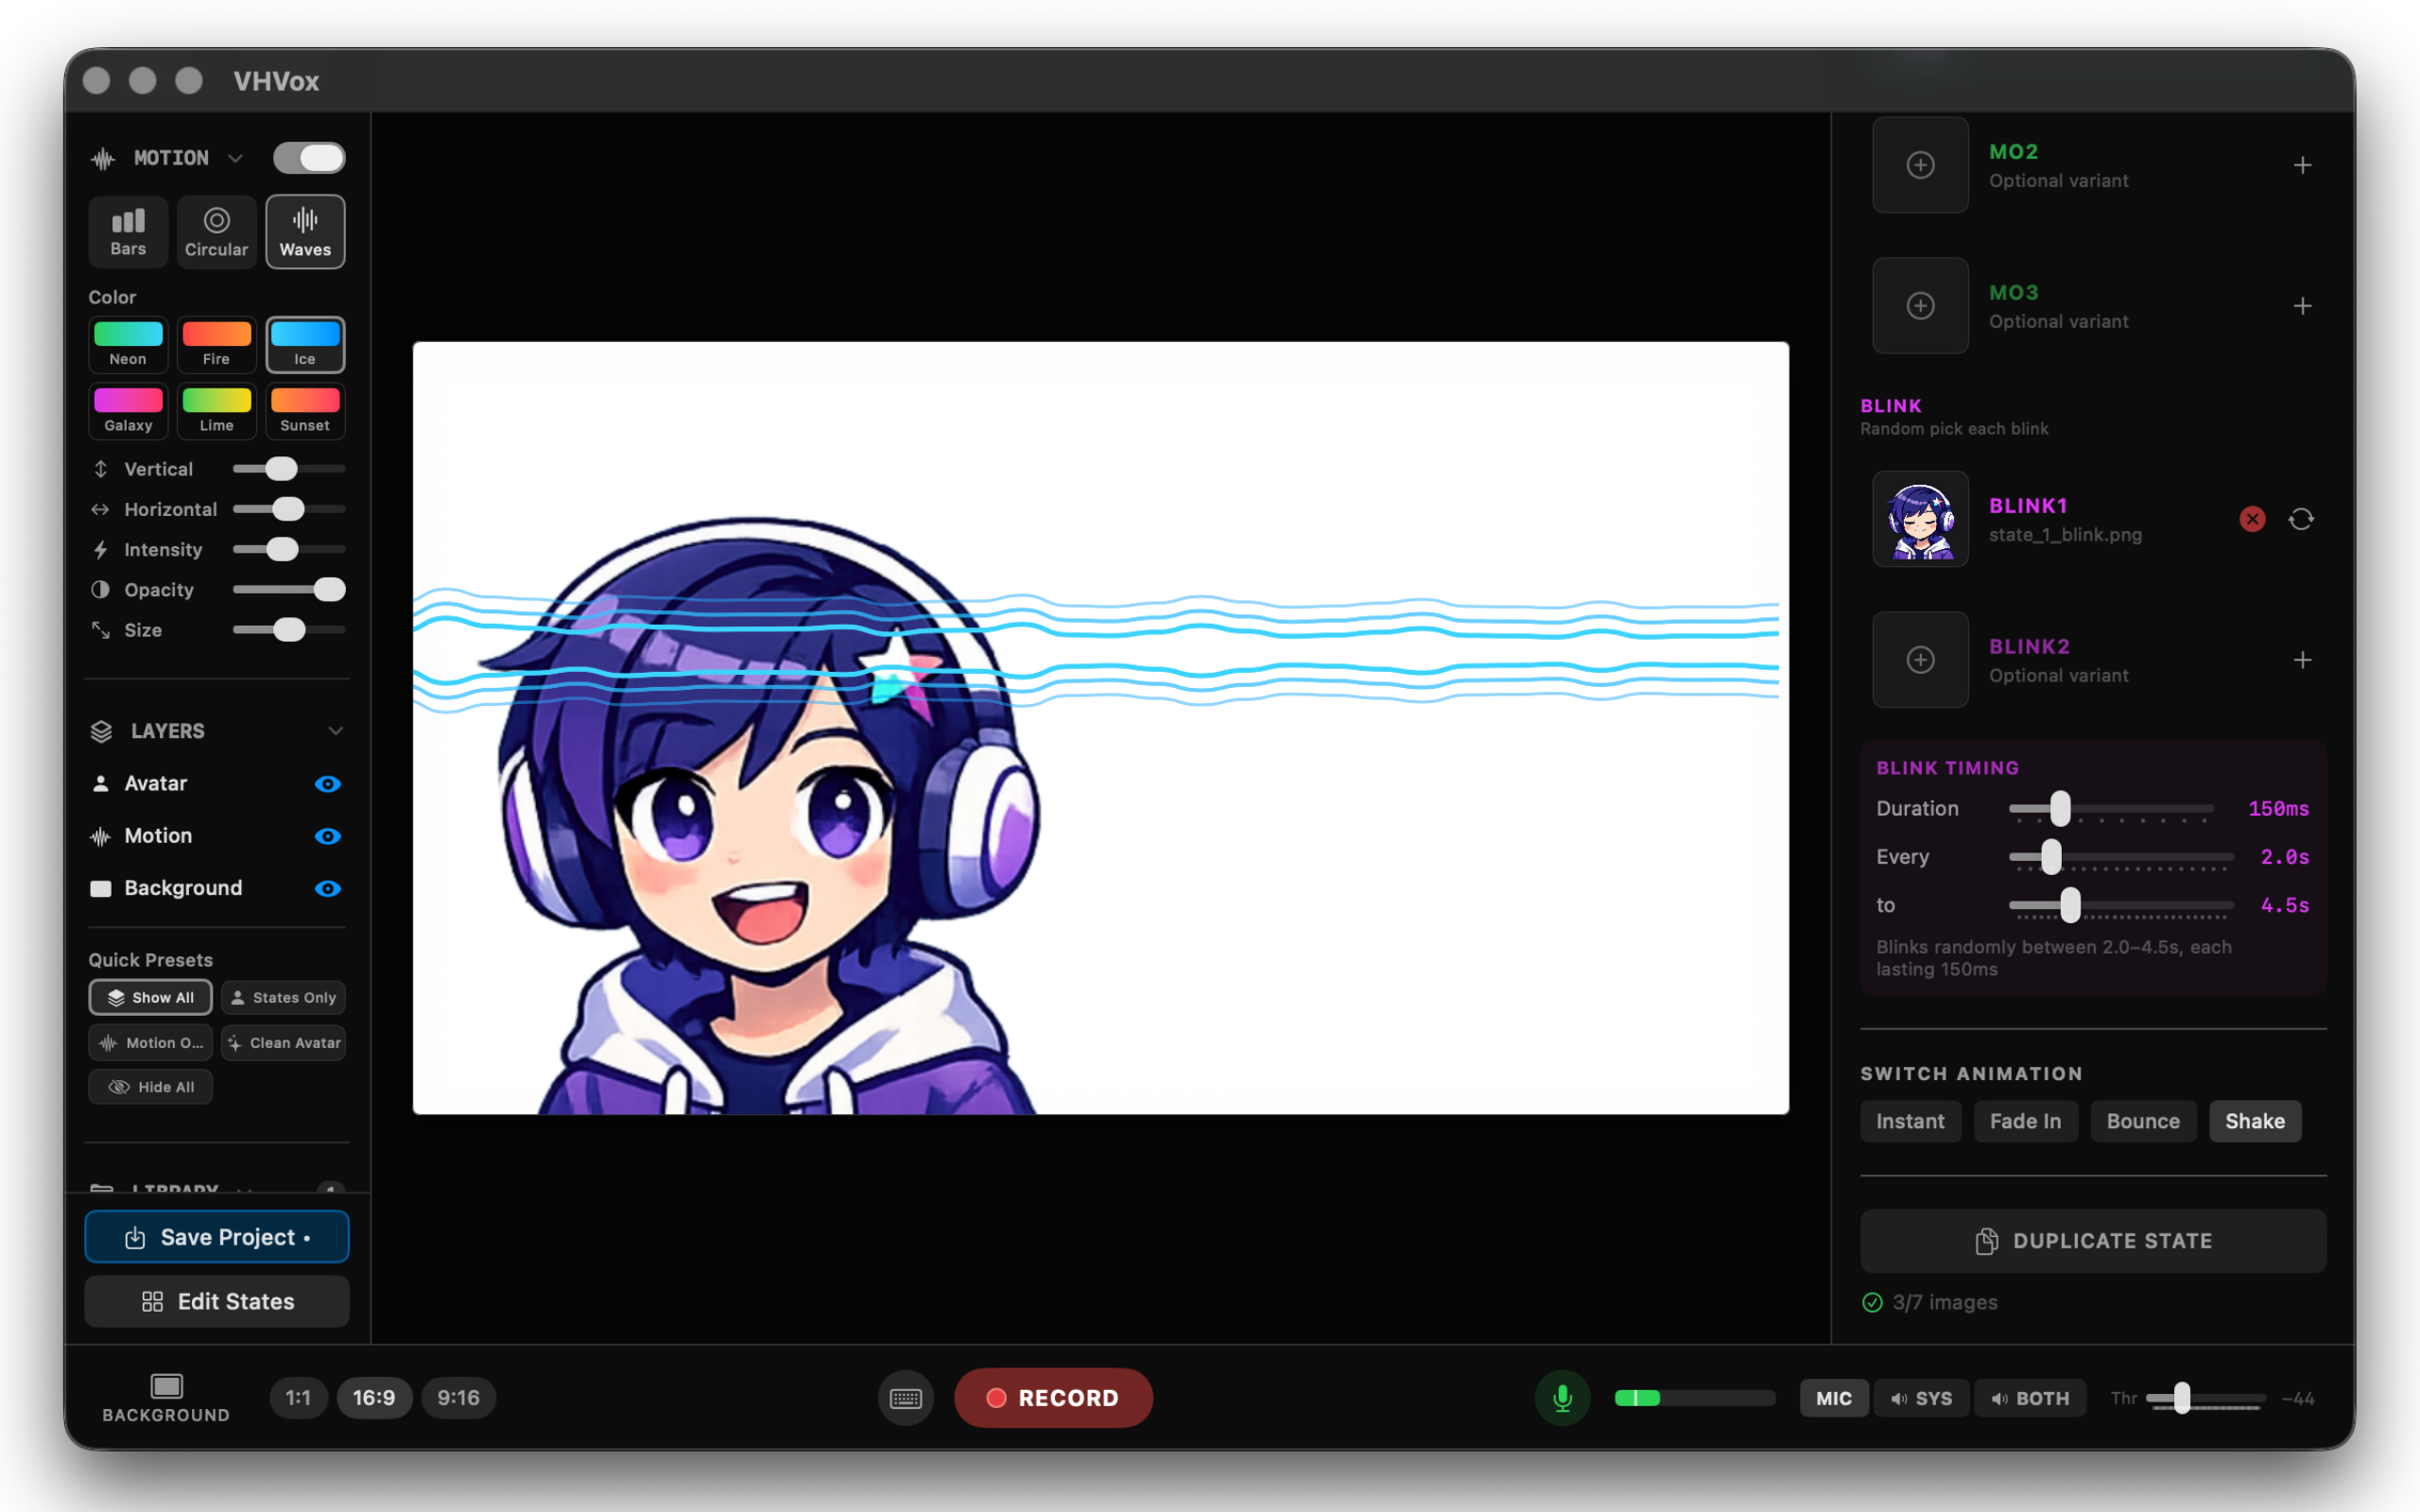The height and width of the screenshot is (1512, 2420).
Task: Replace the BLINK1 image with refresh icon
Action: 2301,519
